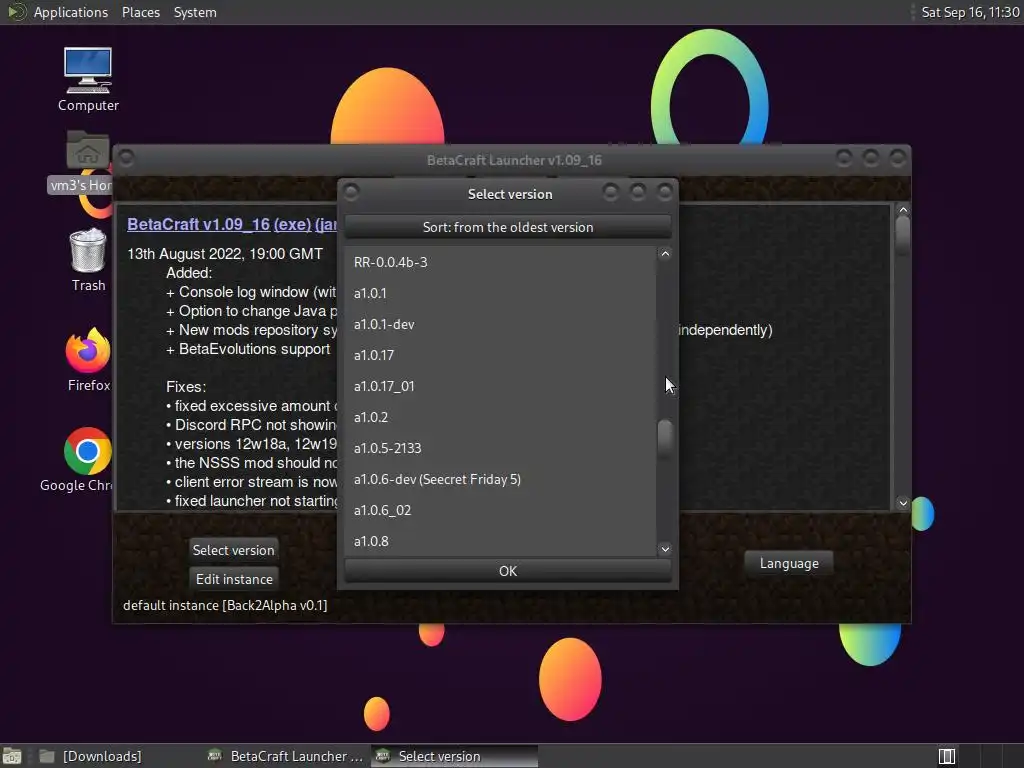Viewport: 1024px width, 768px height.
Task: Click launcher changelog scroll-up arrow
Action: tap(903, 210)
